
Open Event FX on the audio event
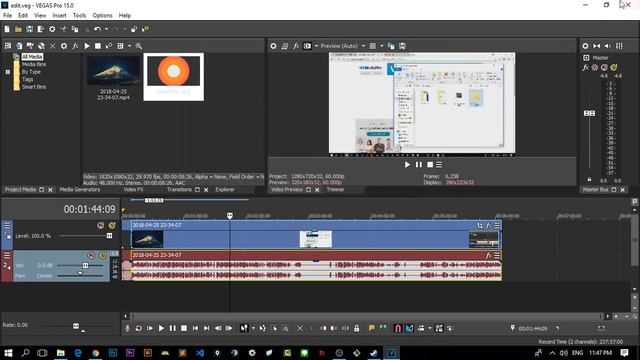click(x=488, y=256)
